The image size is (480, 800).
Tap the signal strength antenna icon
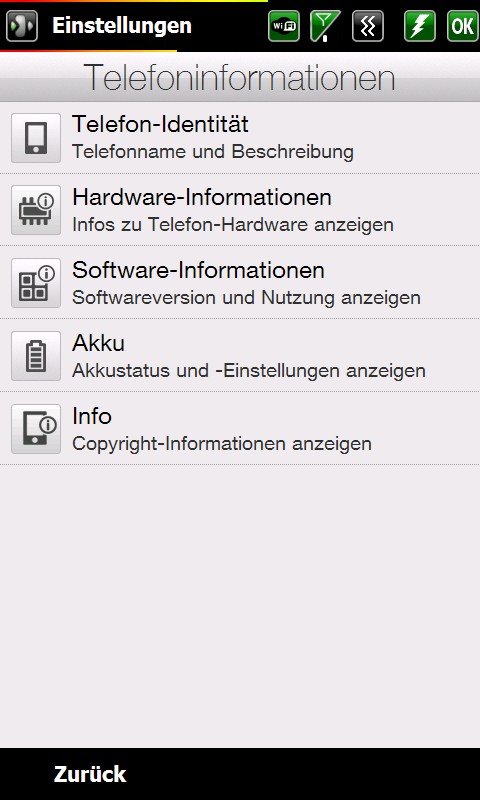point(325,26)
